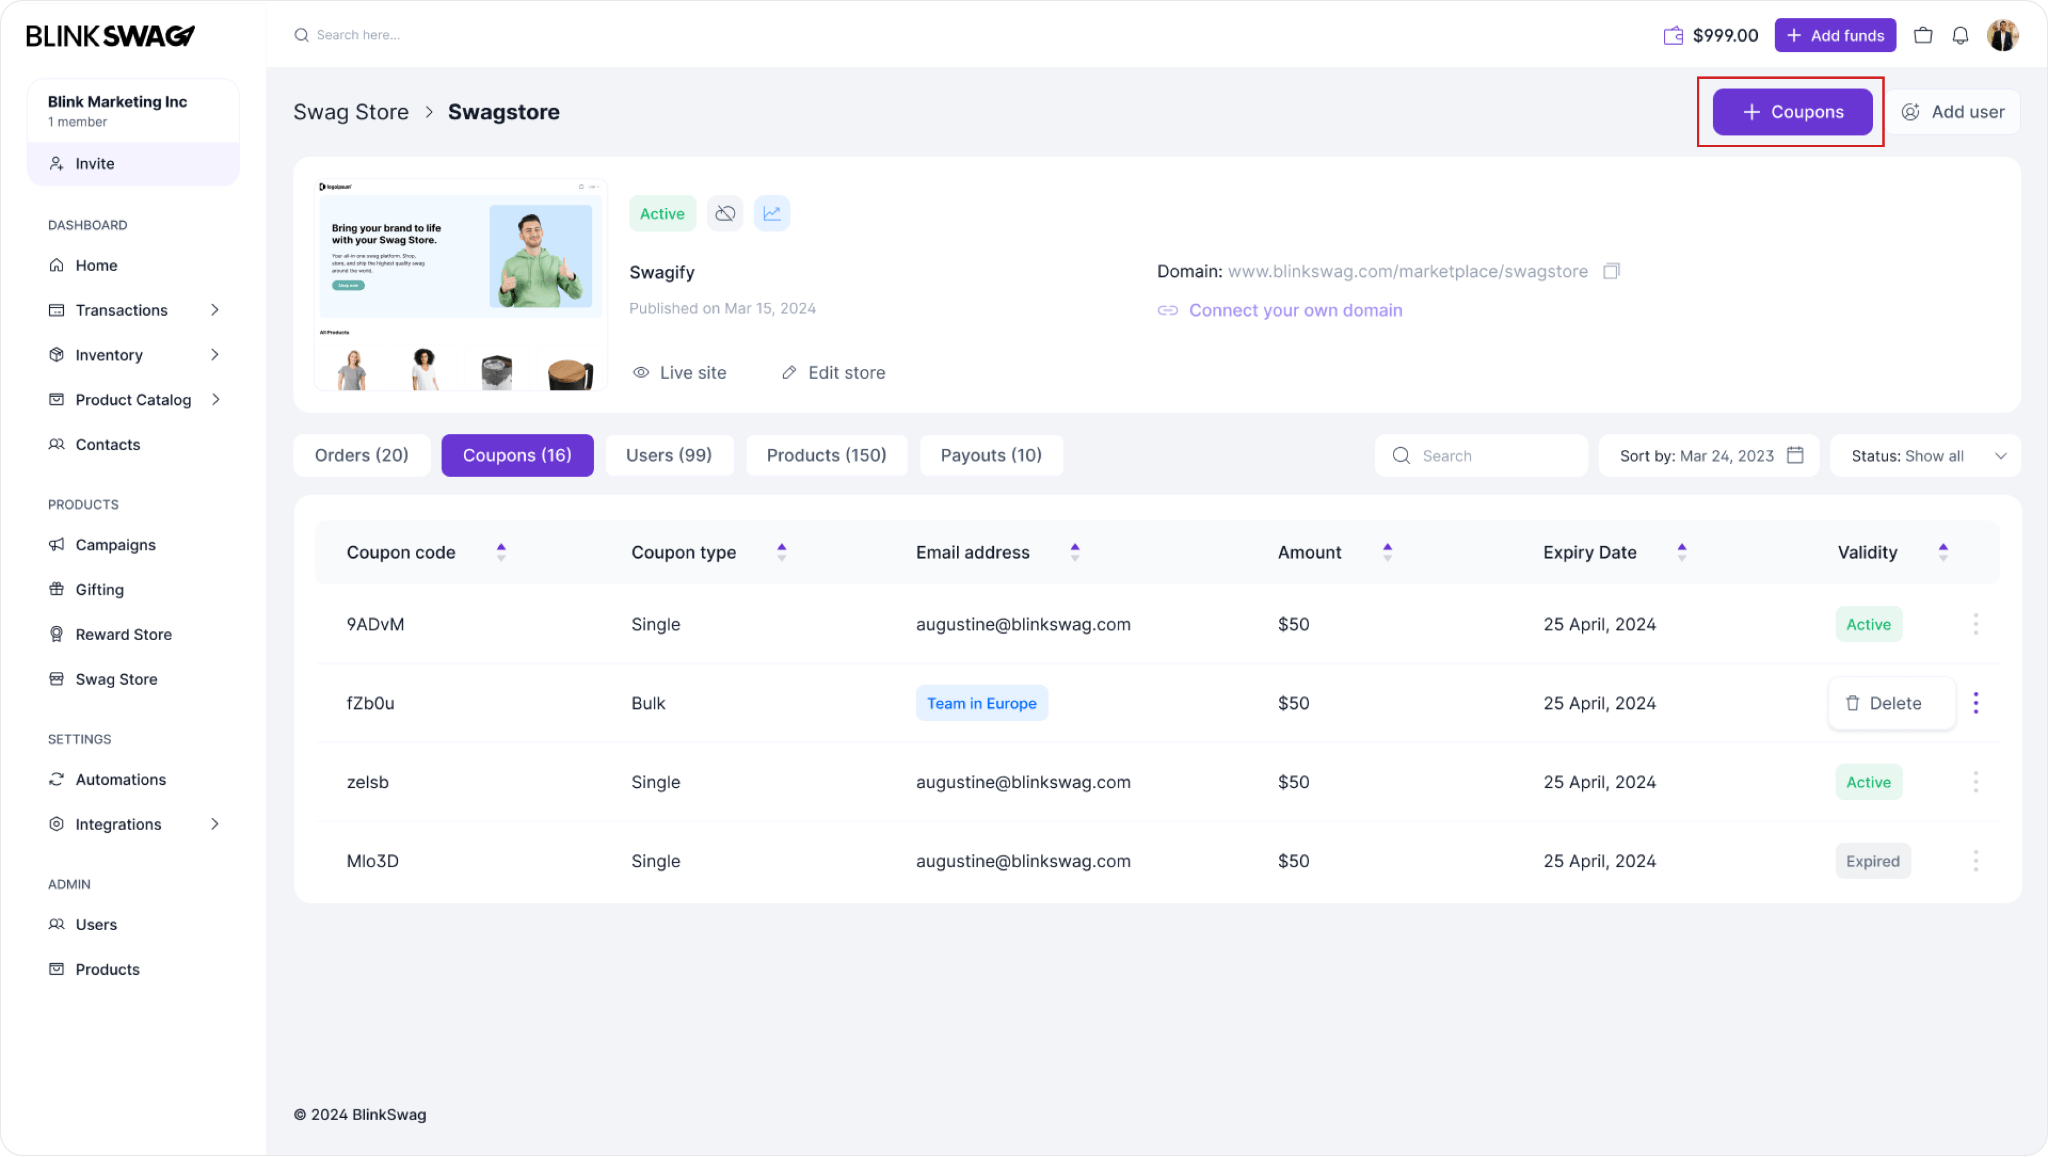Open Live site link
The width and height of the screenshot is (2048, 1157).
(x=680, y=372)
